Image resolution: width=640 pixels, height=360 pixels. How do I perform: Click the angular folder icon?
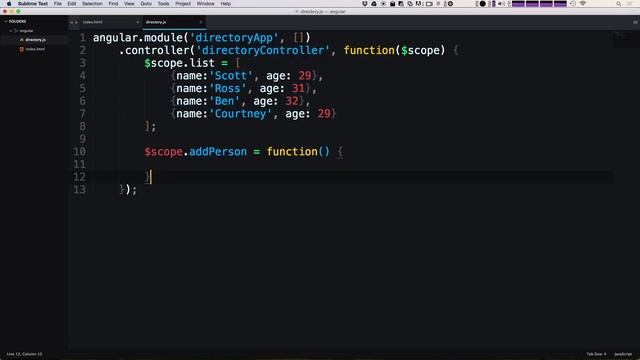click(x=16, y=31)
